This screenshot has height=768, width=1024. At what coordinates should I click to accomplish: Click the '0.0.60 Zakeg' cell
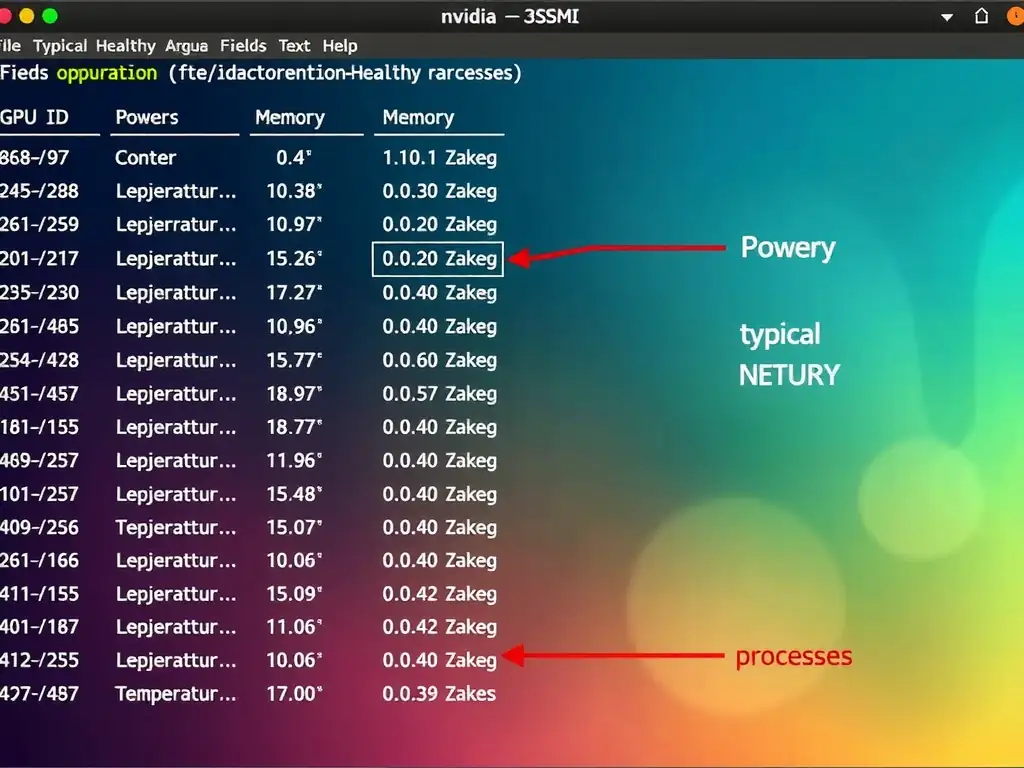point(440,361)
